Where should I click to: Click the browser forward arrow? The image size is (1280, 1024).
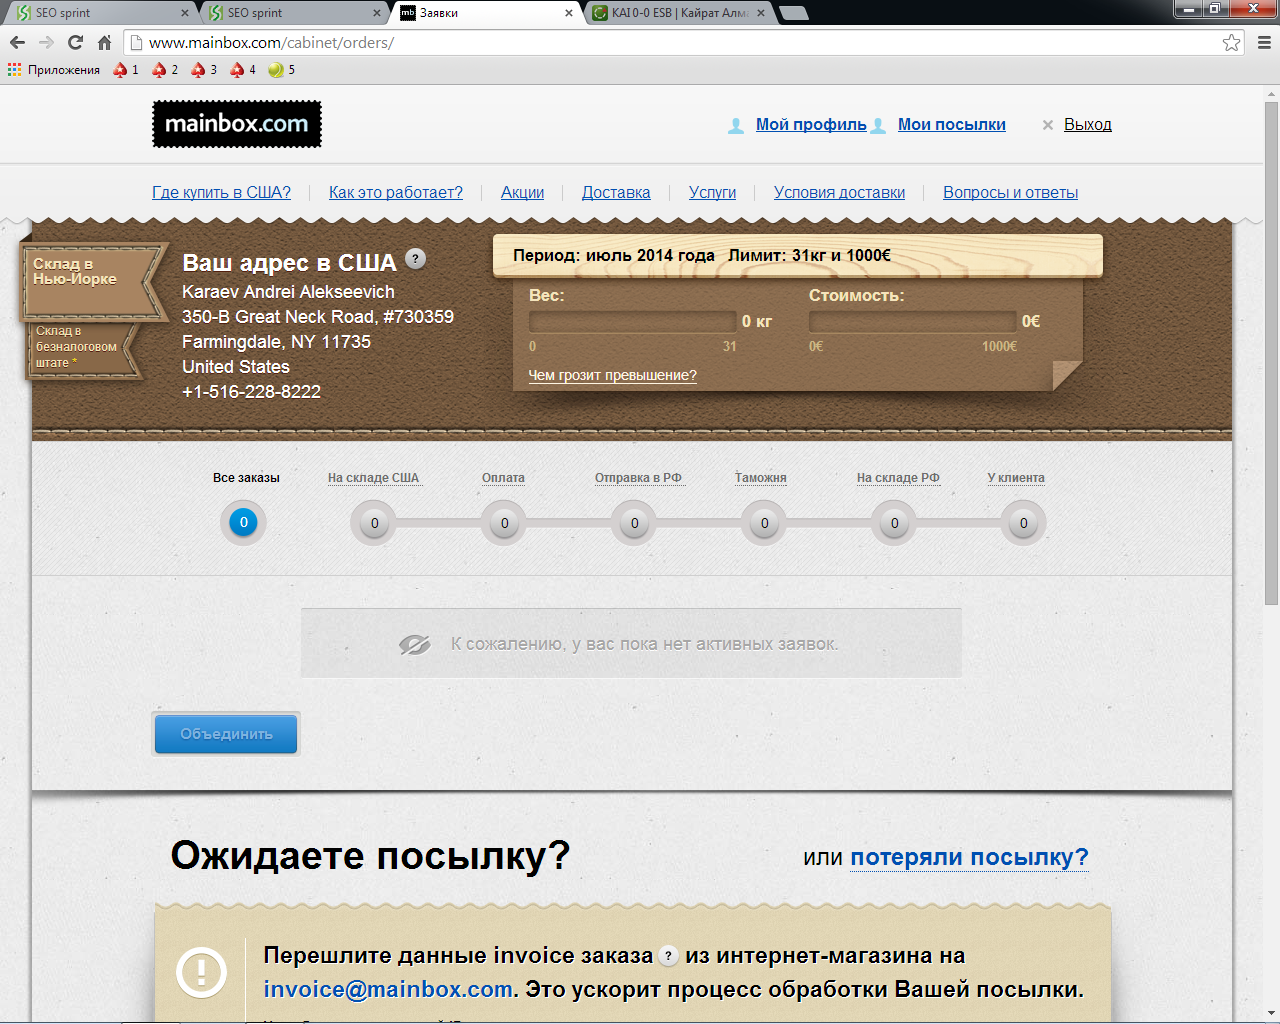46,42
